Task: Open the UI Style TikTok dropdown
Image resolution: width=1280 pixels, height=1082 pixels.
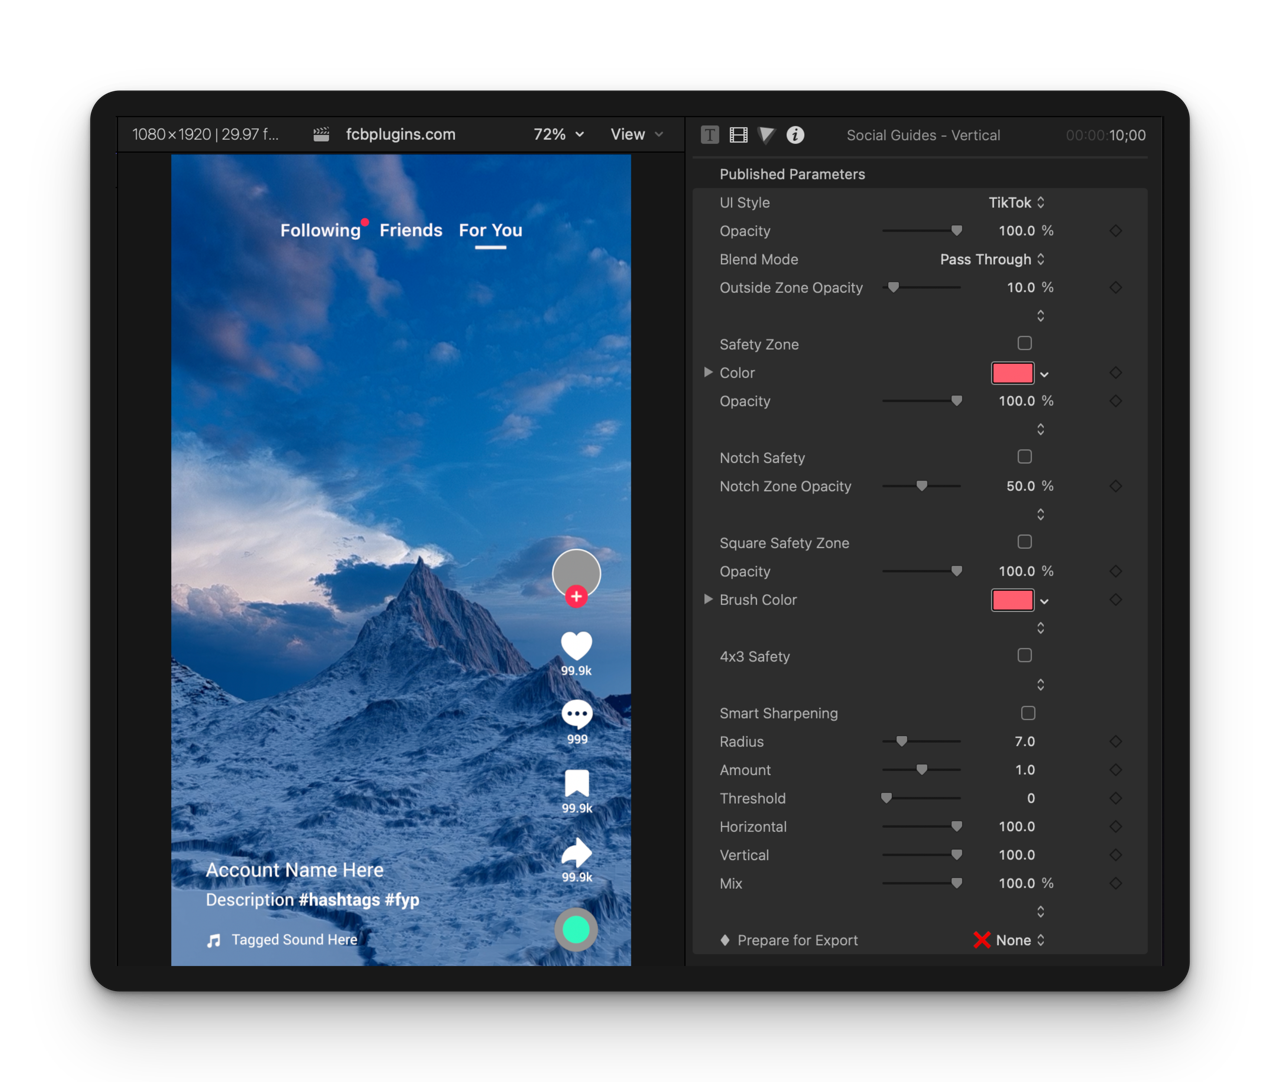Action: pyautogui.click(x=1016, y=202)
